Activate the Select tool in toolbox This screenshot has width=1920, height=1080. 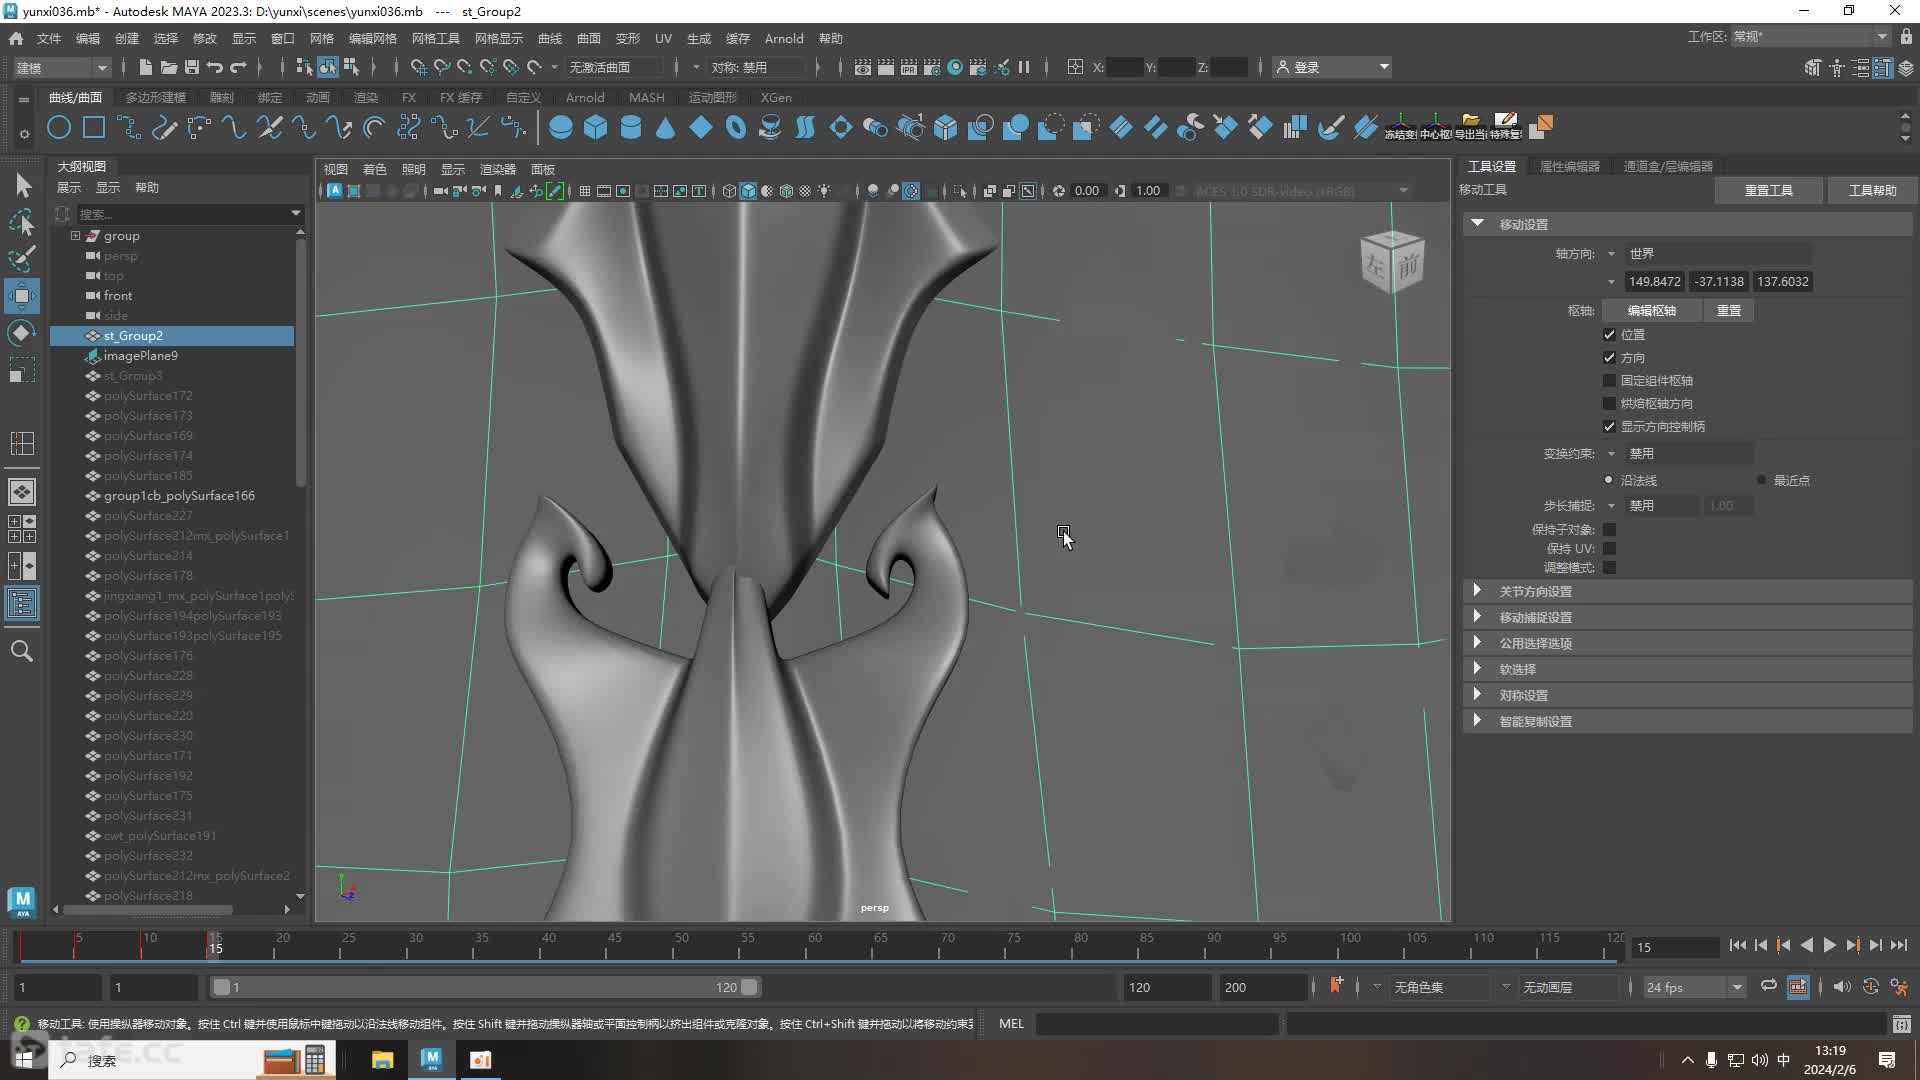tap(22, 185)
